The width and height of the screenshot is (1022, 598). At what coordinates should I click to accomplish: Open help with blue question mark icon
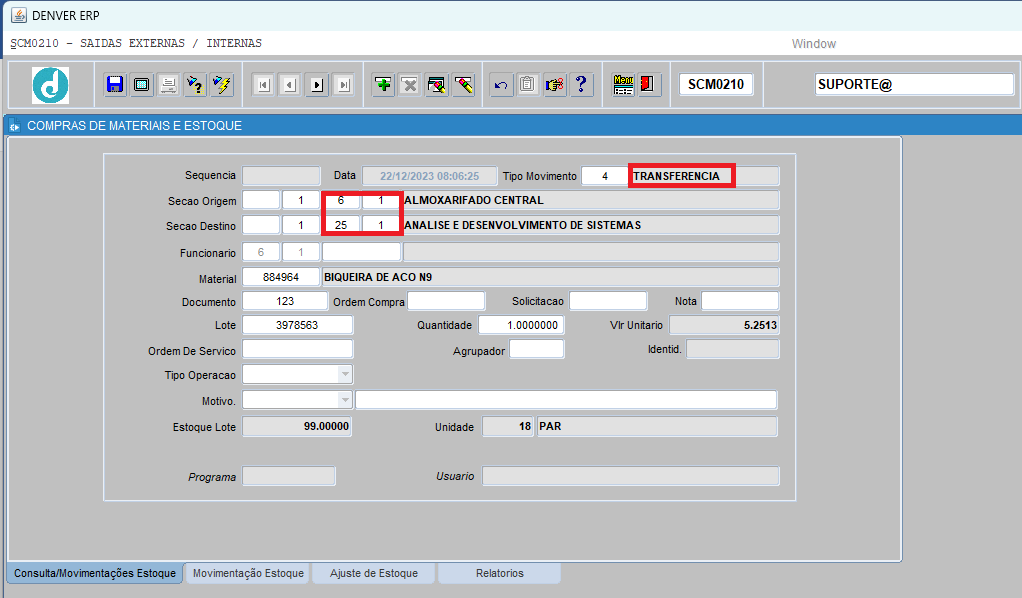[581, 85]
